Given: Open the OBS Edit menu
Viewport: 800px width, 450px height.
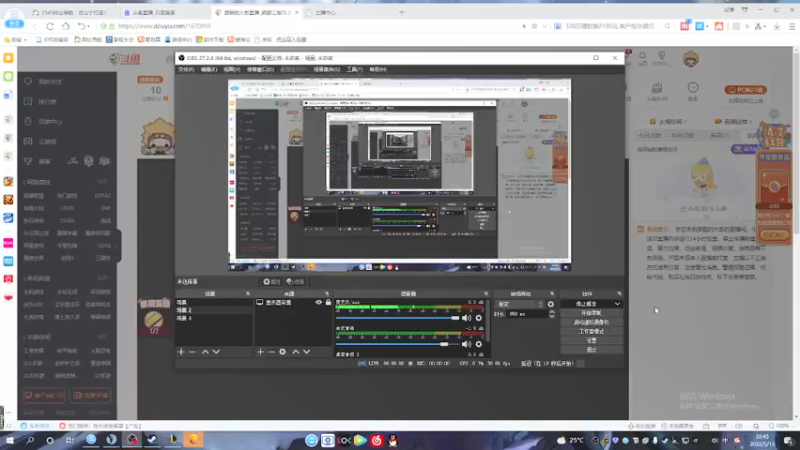Looking at the screenshot, I should coord(209,69).
